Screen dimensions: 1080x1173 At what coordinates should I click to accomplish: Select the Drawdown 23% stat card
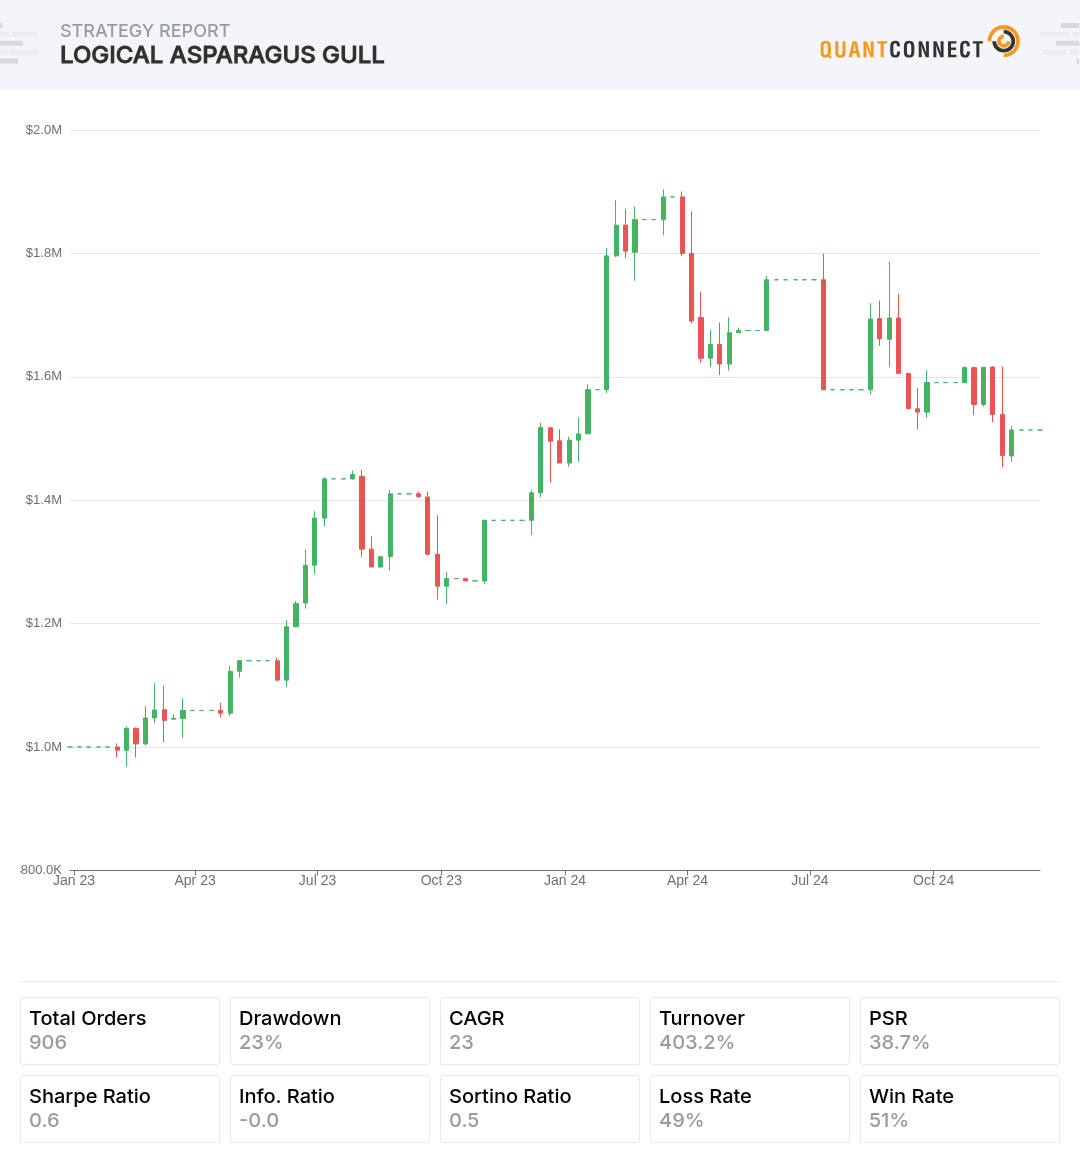pos(330,1031)
